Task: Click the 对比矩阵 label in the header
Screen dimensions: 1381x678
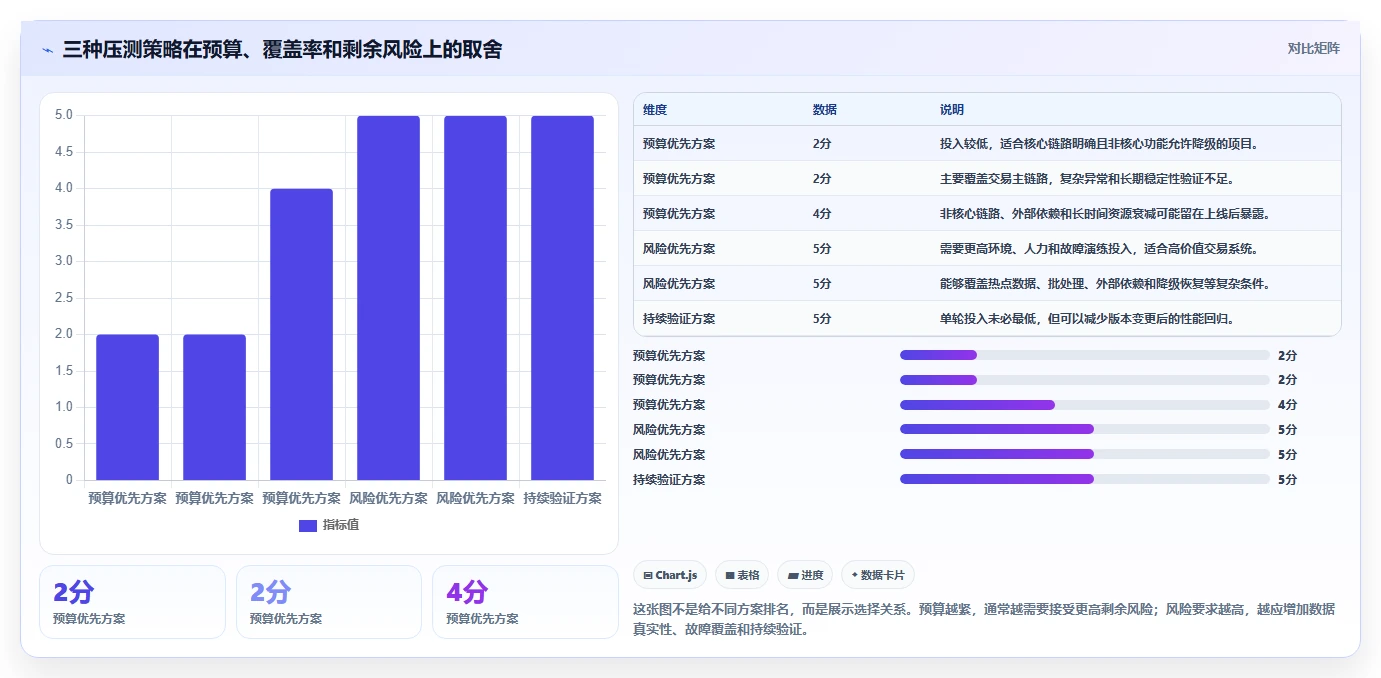Action: coord(1313,48)
